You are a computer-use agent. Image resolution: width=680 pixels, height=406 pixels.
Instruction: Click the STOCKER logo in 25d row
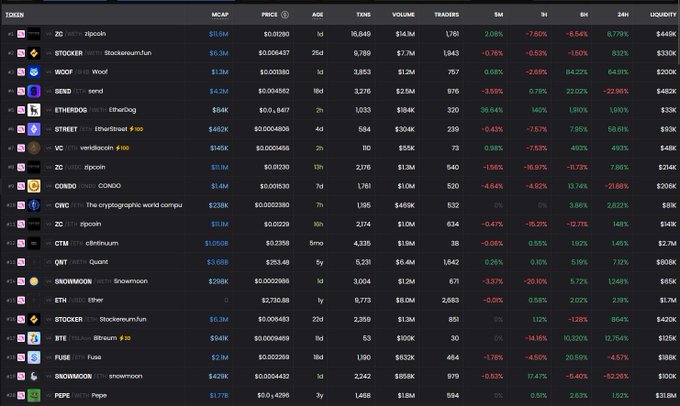[x=34, y=53]
